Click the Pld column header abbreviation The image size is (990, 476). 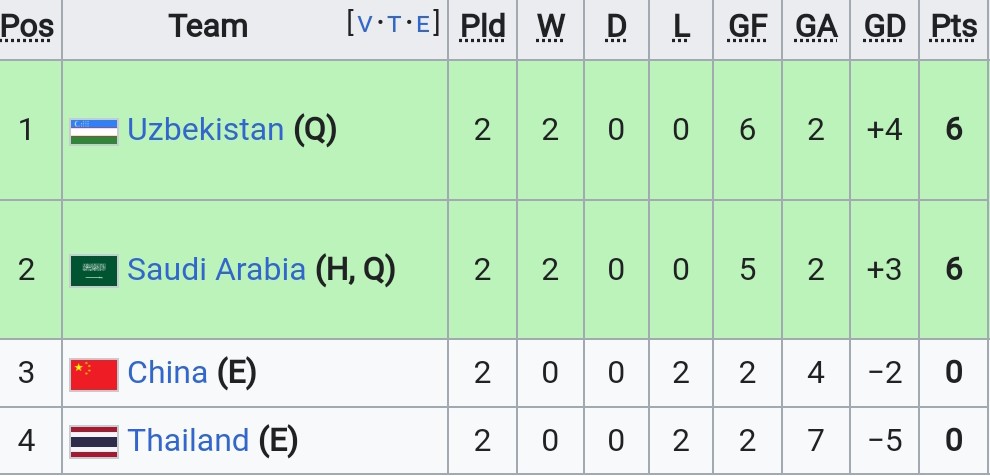point(482,26)
